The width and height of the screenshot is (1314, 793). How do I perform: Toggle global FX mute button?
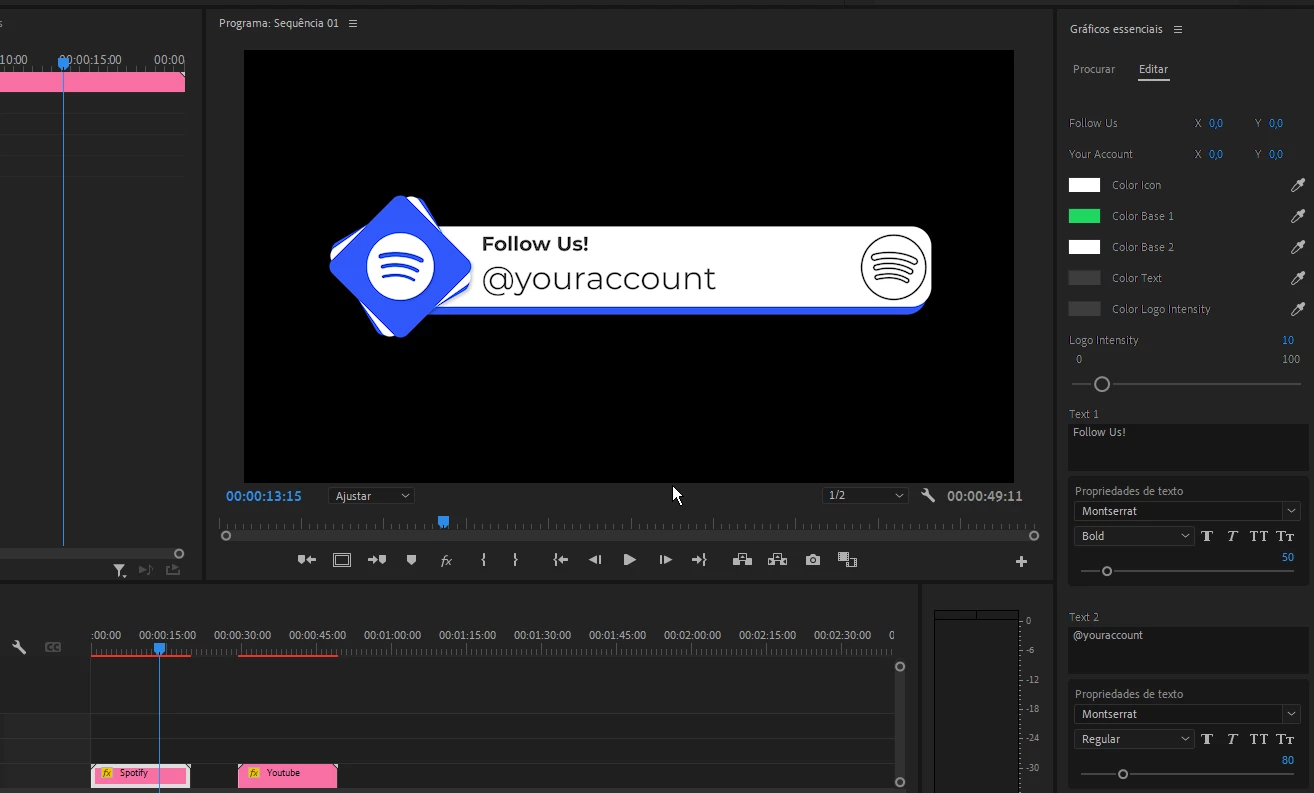(446, 561)
